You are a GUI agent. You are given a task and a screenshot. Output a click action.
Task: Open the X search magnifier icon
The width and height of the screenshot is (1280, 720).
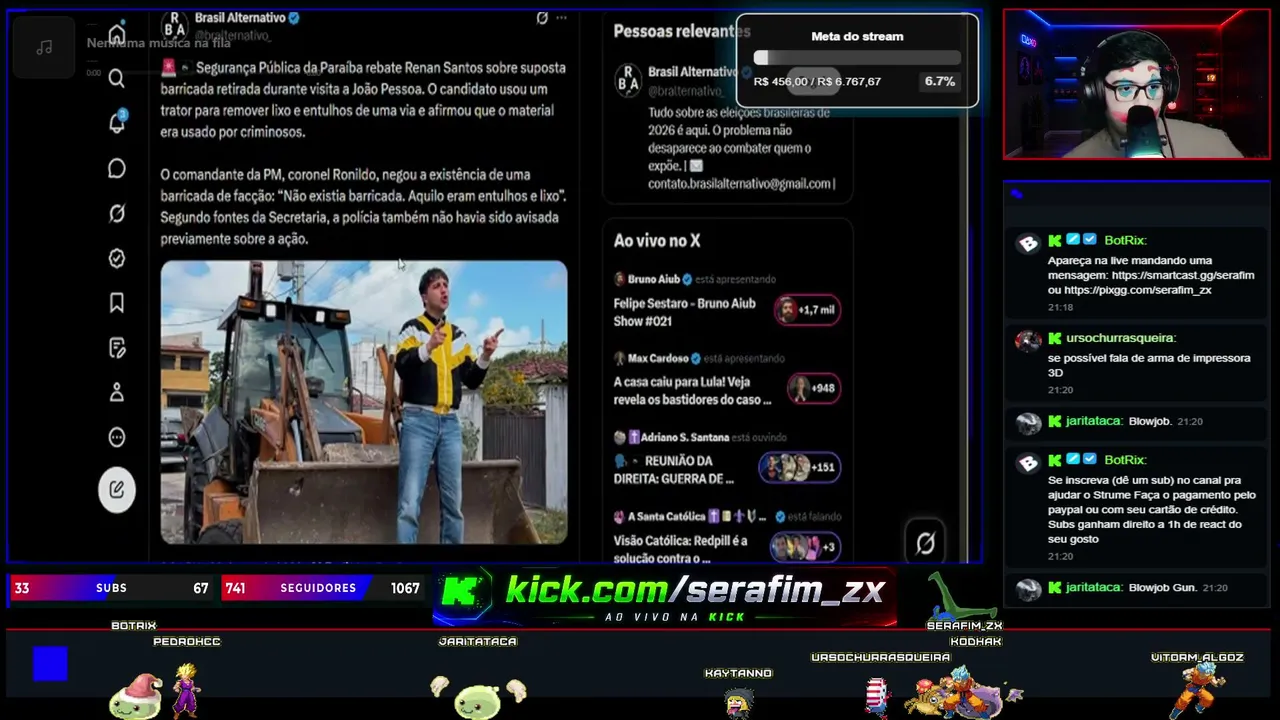[x=117, y=78]
